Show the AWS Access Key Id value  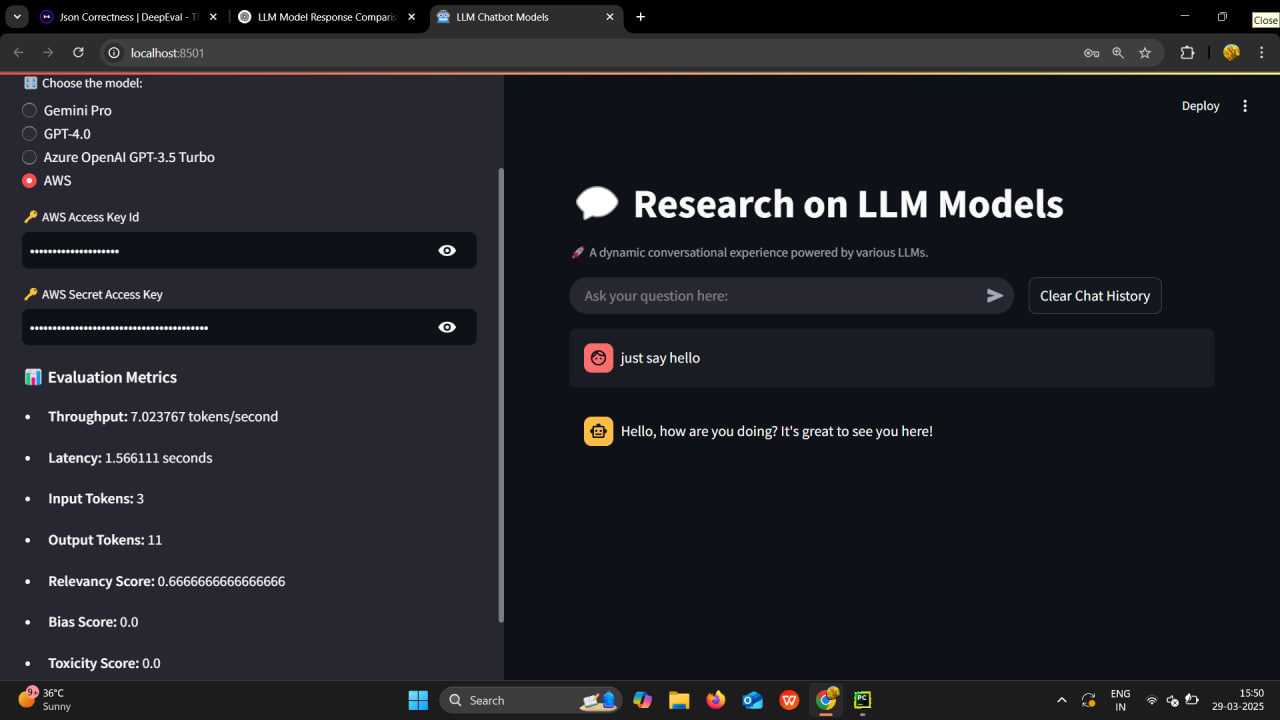(447, 250)
